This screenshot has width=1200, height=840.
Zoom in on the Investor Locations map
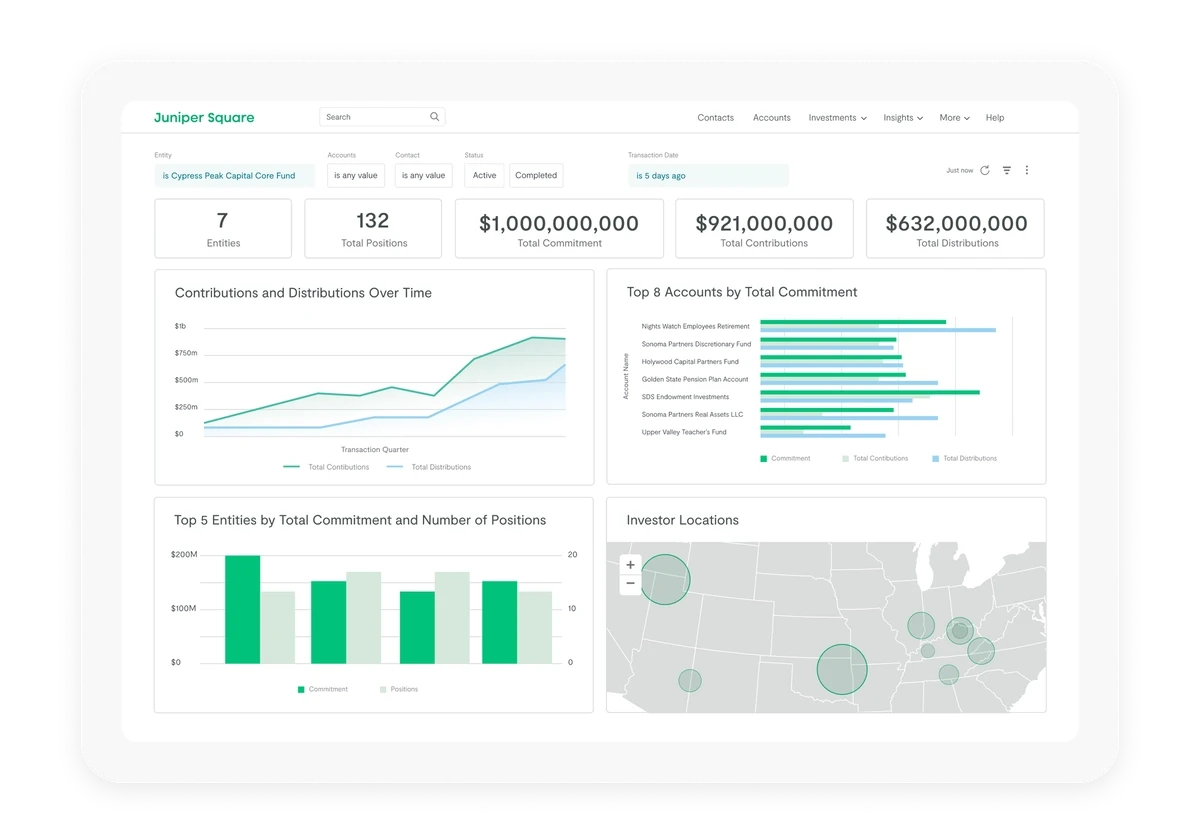tap(630, 564)
